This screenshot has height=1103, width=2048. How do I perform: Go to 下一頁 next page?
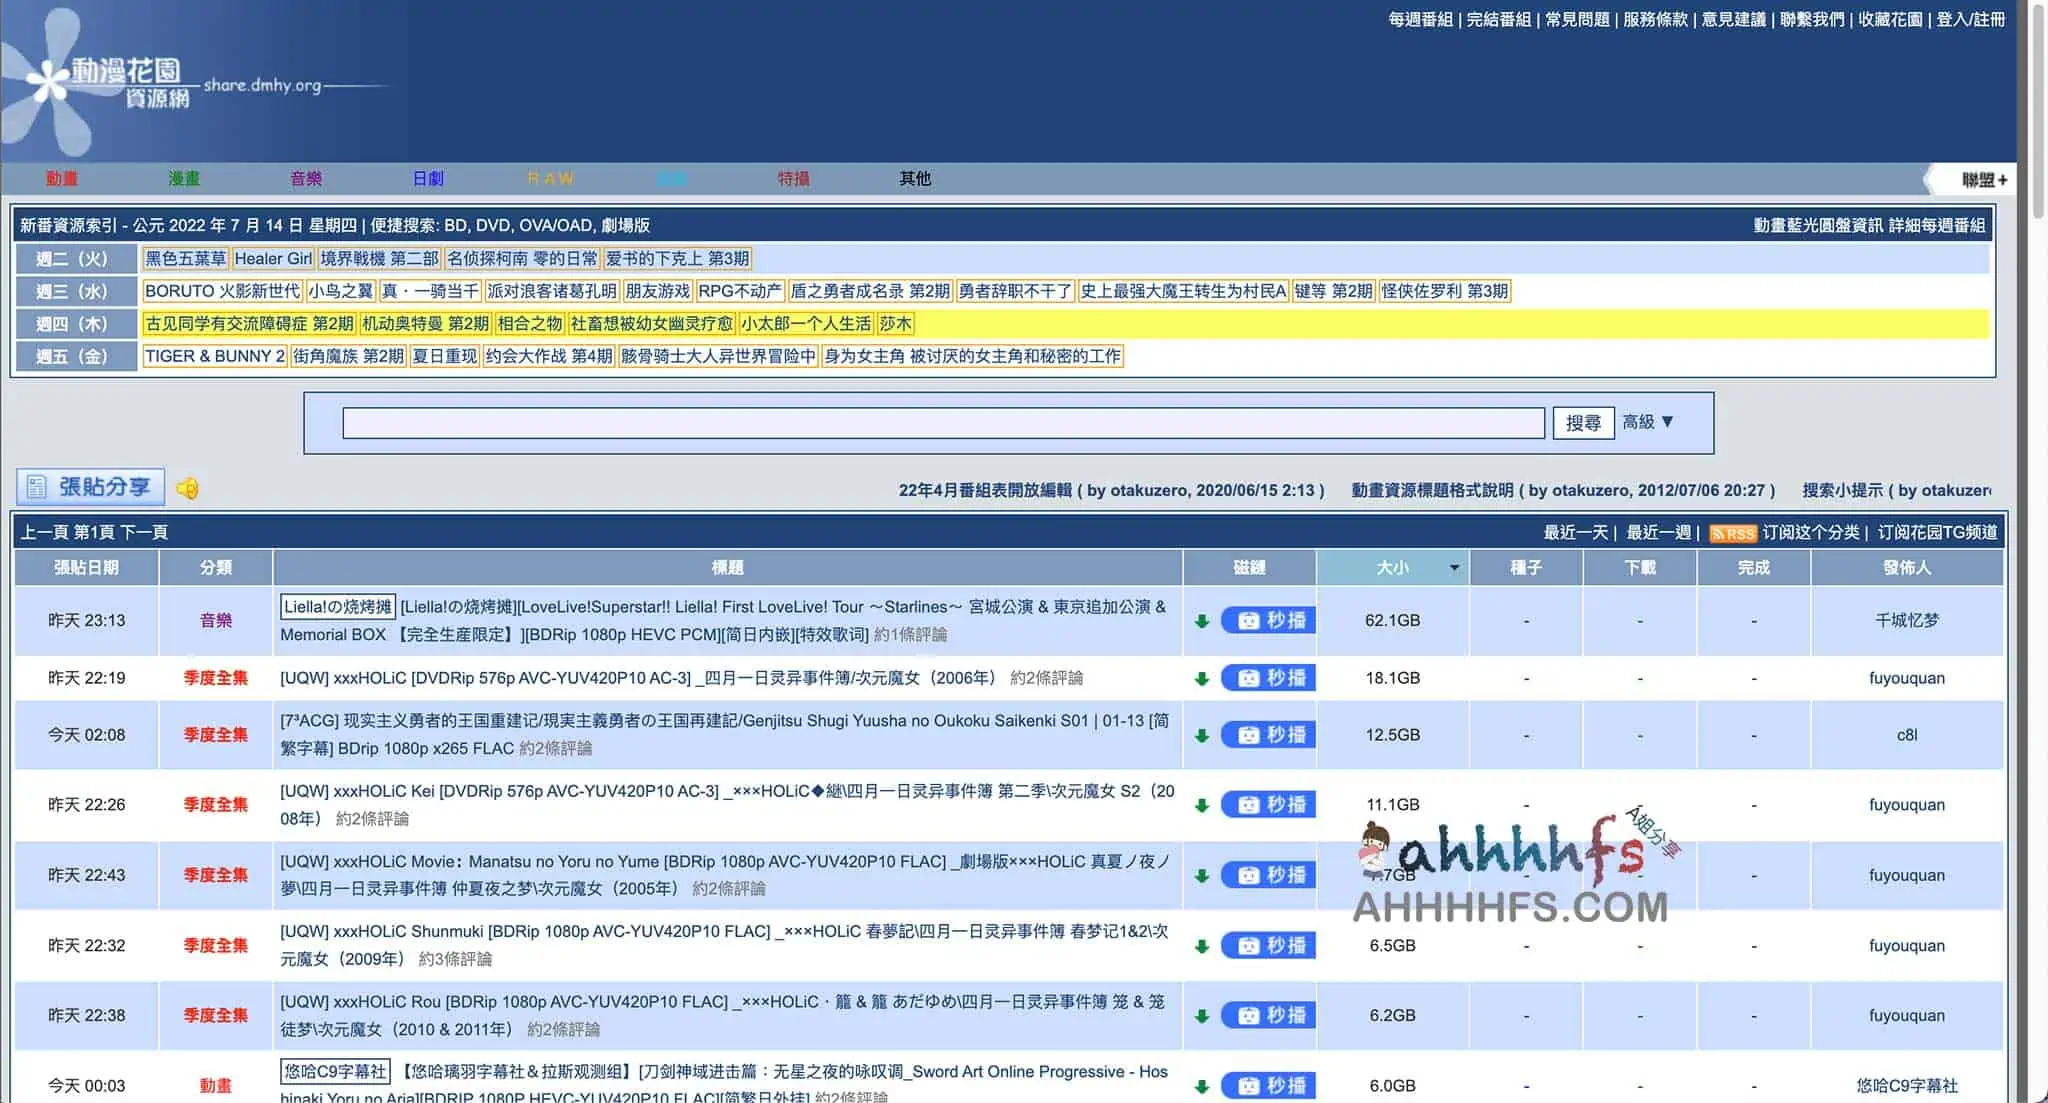pos(144,532)
